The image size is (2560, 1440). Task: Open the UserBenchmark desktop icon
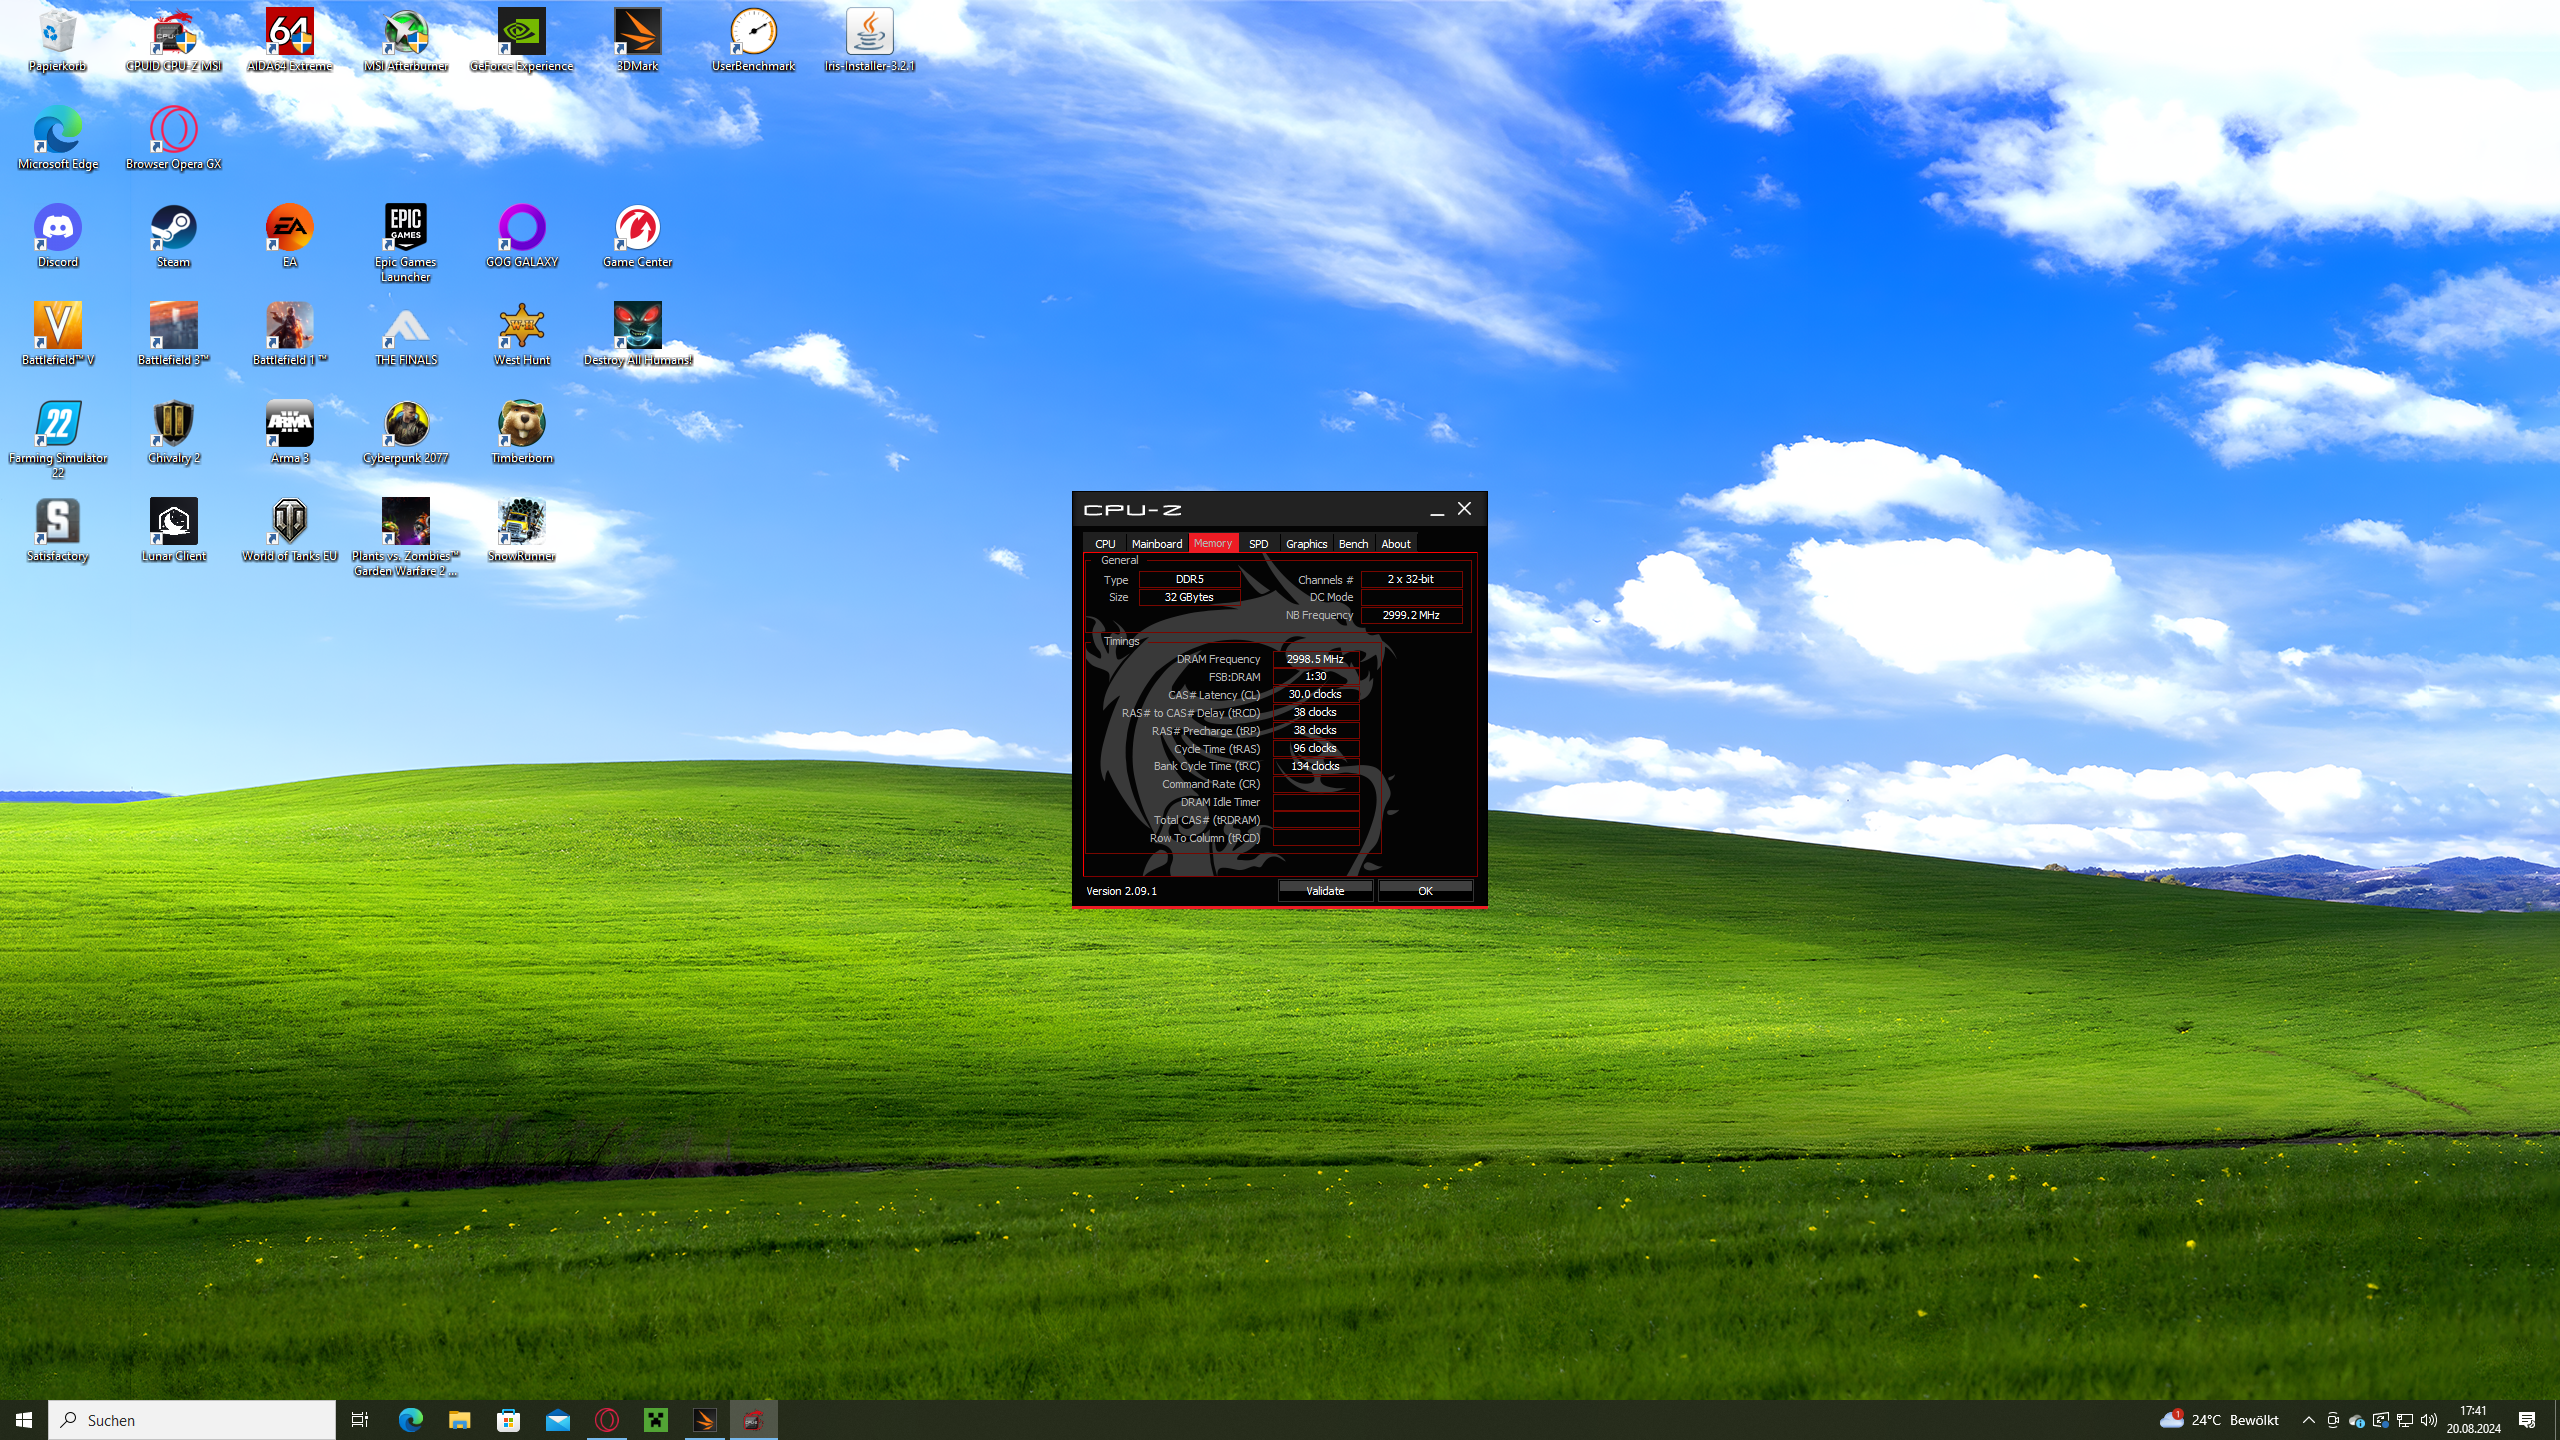tap(753, 34)
